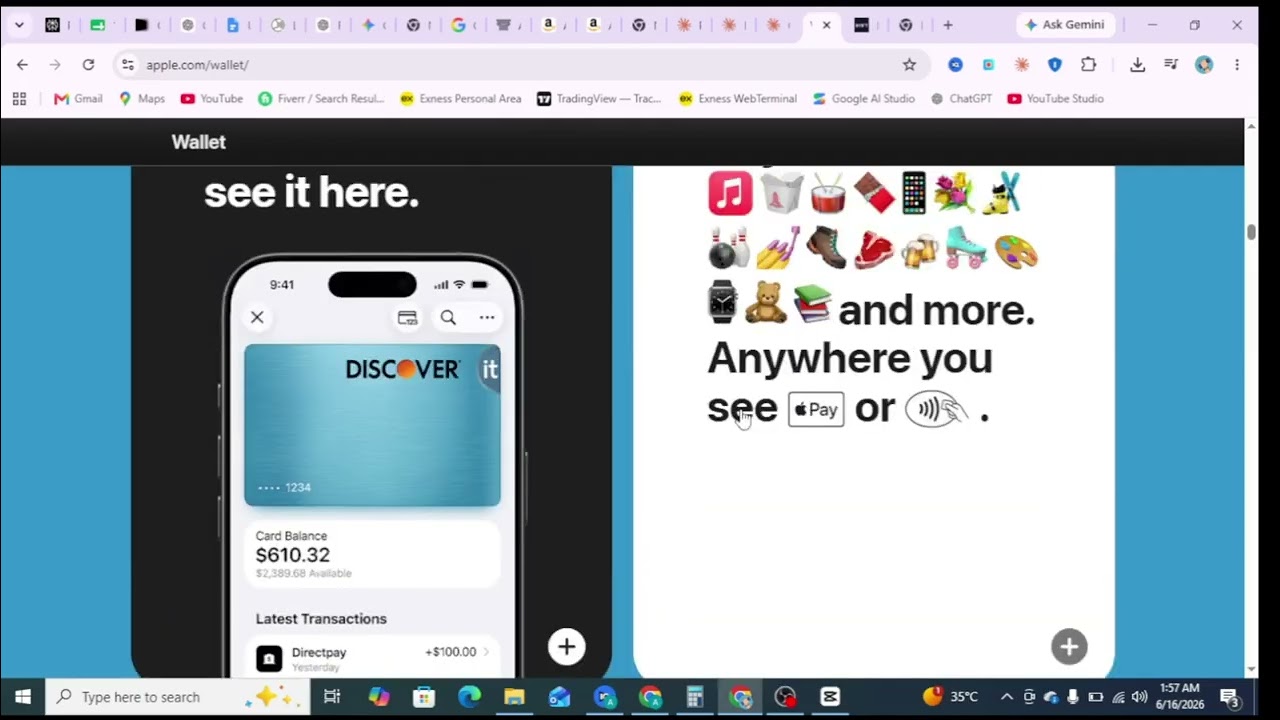Open the apps grid in bookmarks bar

[19, 98]
